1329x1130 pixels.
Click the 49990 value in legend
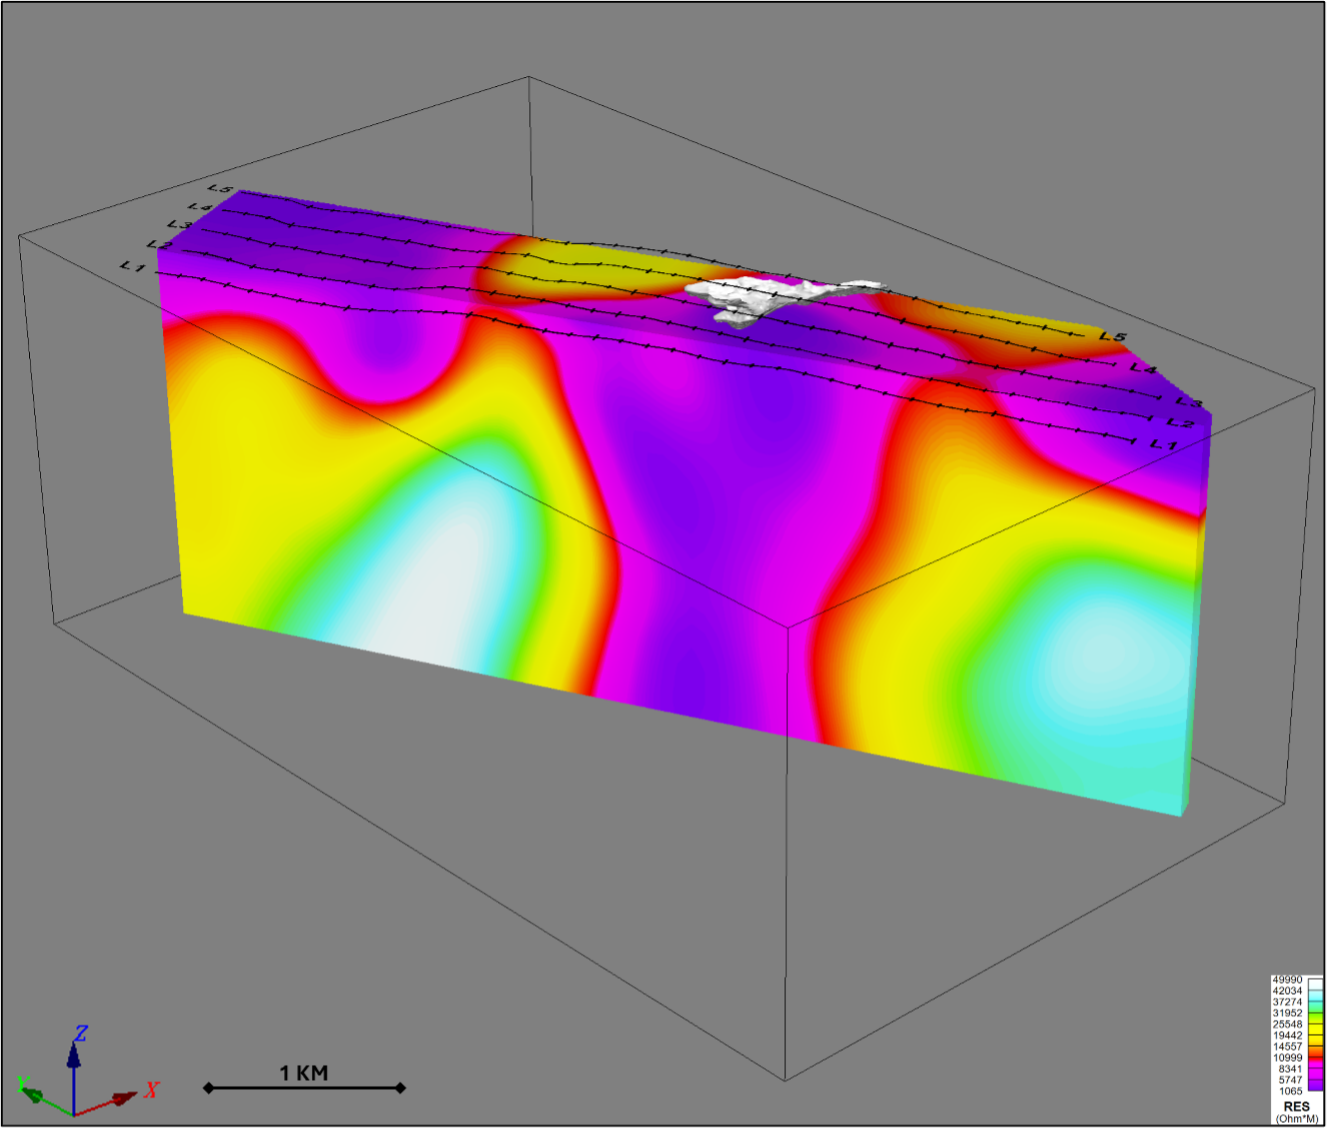(x=1286, y=980)
